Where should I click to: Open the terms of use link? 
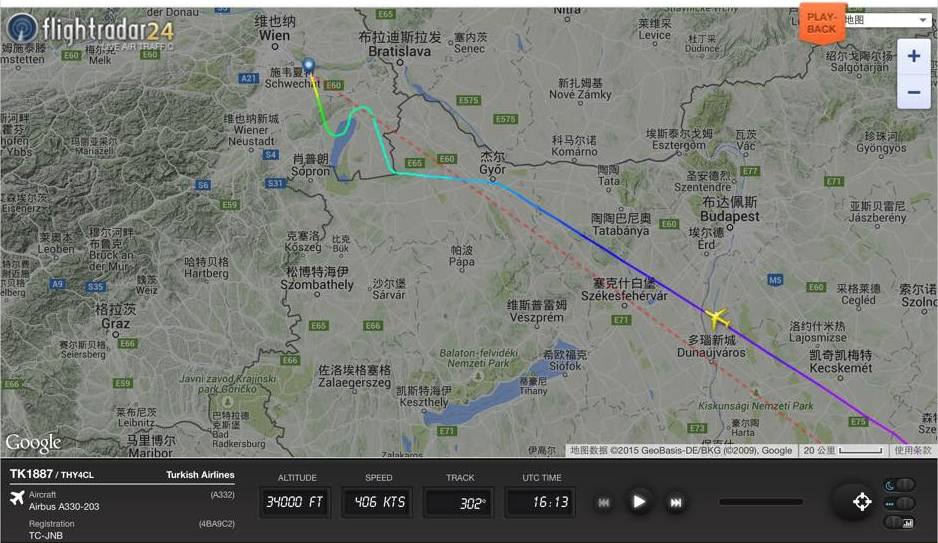(913, 450)
